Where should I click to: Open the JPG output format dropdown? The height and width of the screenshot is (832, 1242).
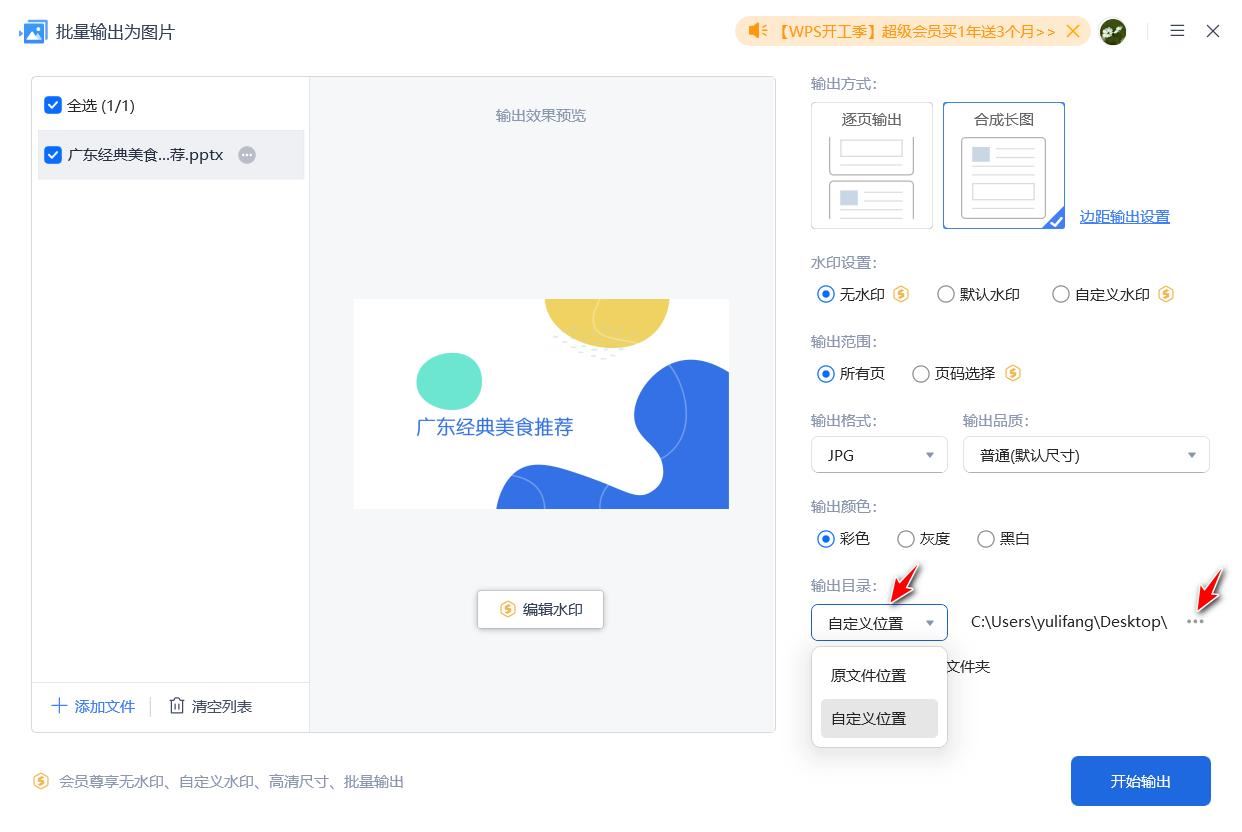pos(879,455)
